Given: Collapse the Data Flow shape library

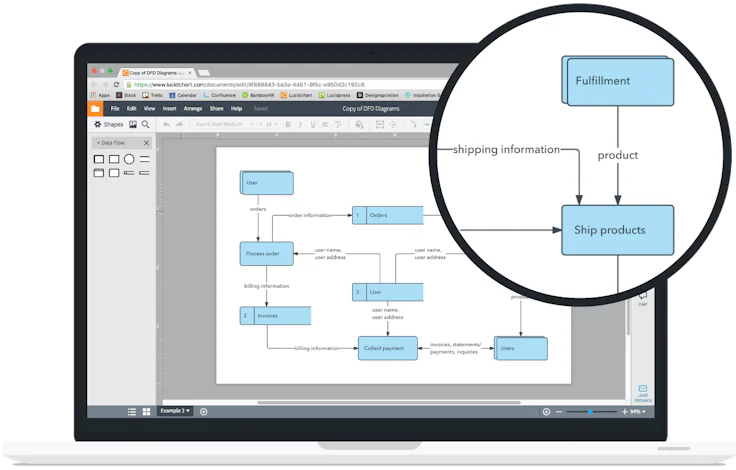Looking at the screenshot, I should 111,143.
